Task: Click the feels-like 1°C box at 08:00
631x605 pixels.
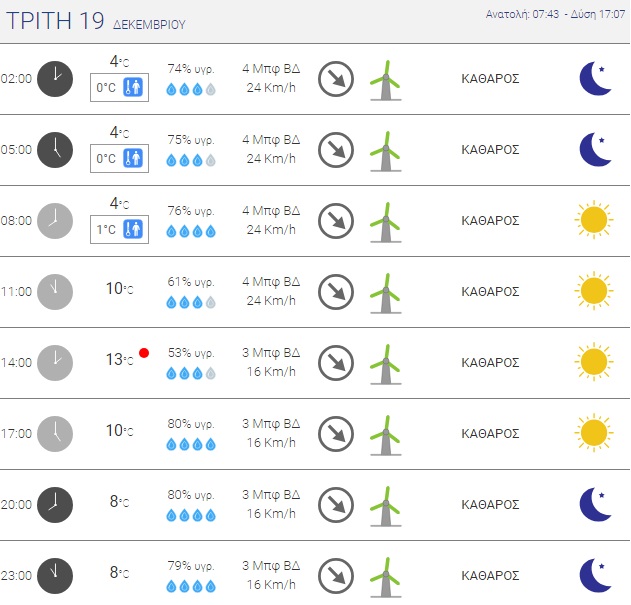Action: (x=119, y=230)
